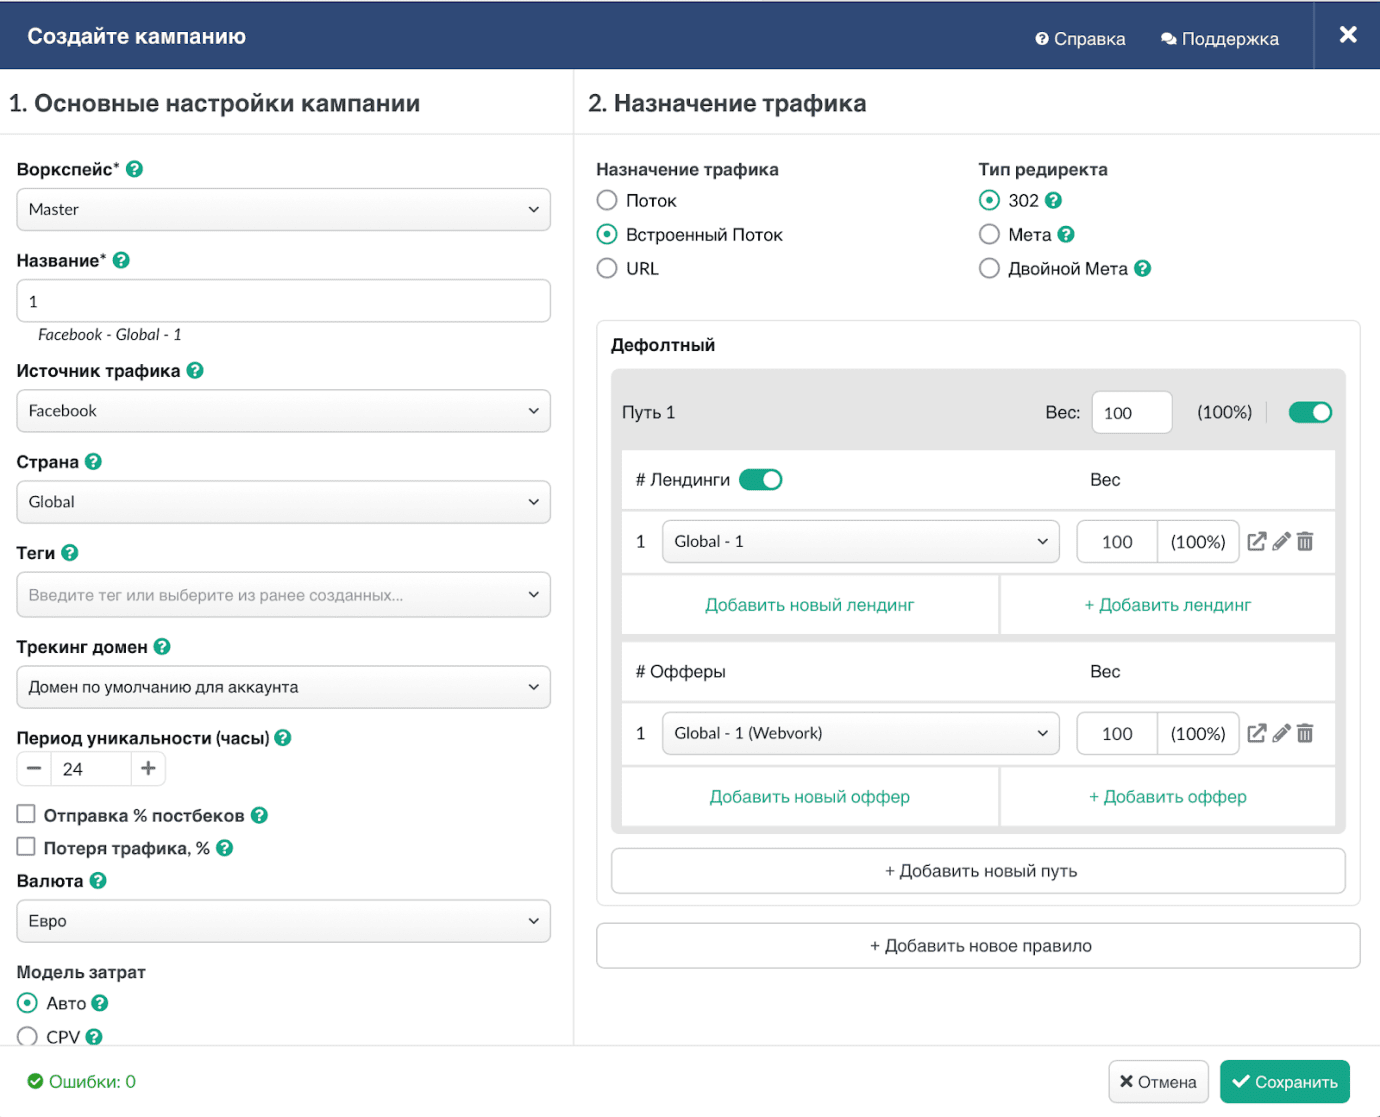Viewport: 1380px width, 1117px height.
Task: Open Справка help link
Action: (x=1080, y=38)
